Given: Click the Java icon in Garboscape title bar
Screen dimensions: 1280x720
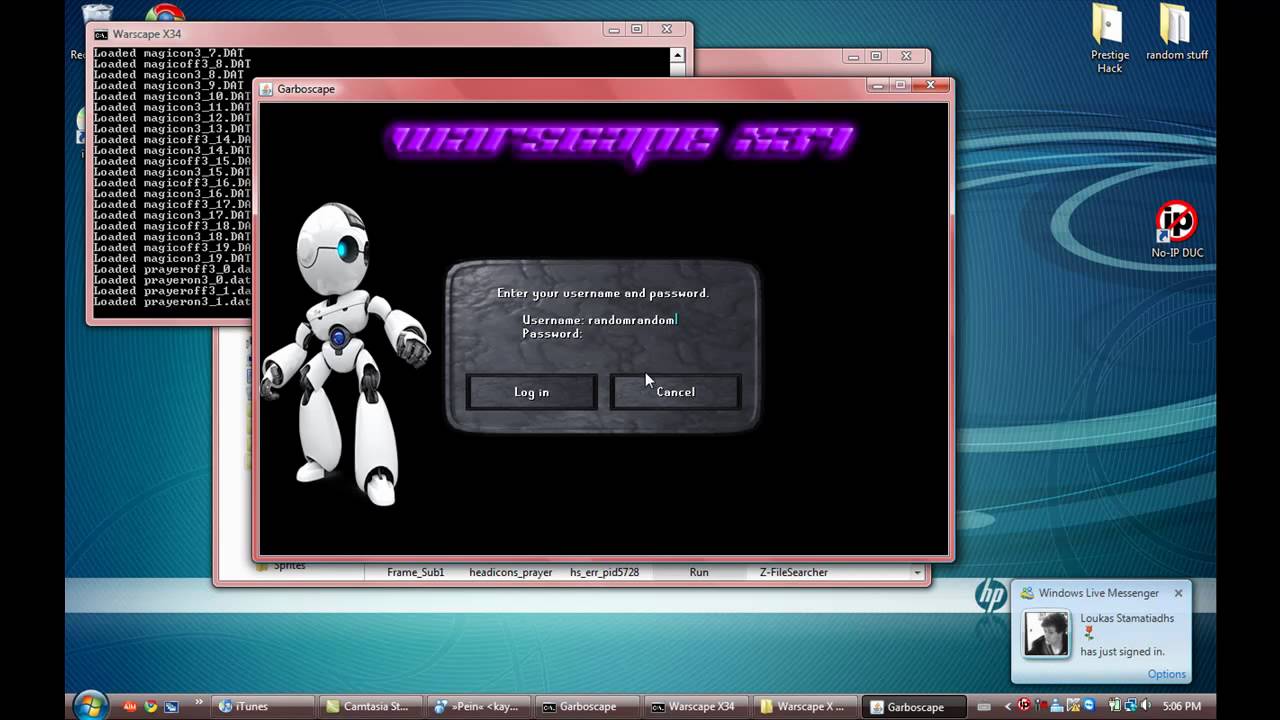Looking at the screenshot, I should coord(266,89).
